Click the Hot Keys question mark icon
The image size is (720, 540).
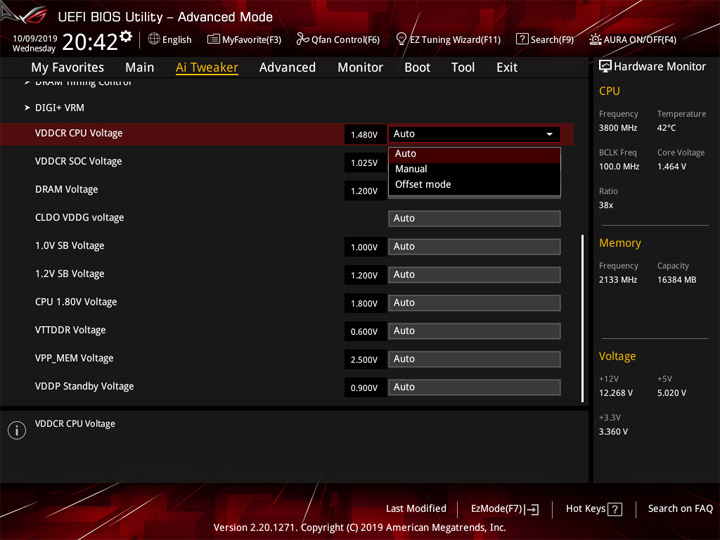(x=614, y=509)
